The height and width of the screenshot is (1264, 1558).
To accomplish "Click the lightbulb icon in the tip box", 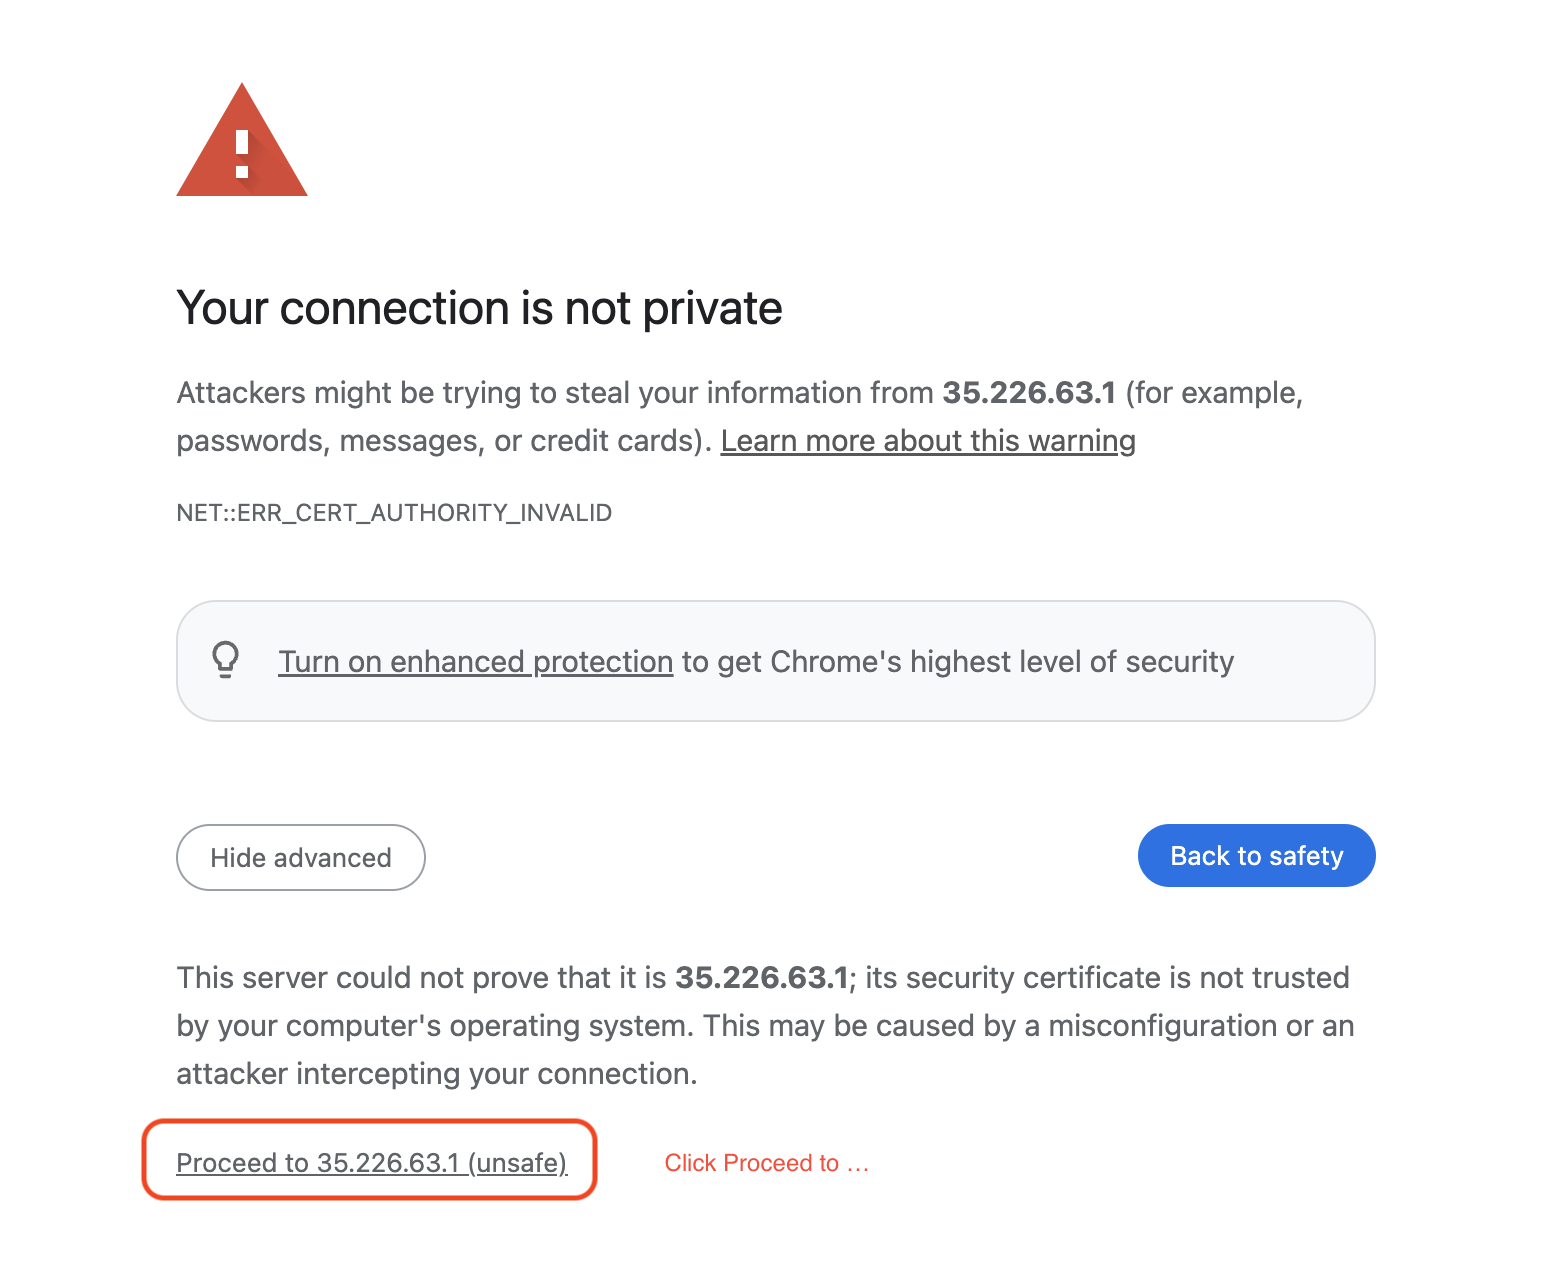I will point(226,660).
